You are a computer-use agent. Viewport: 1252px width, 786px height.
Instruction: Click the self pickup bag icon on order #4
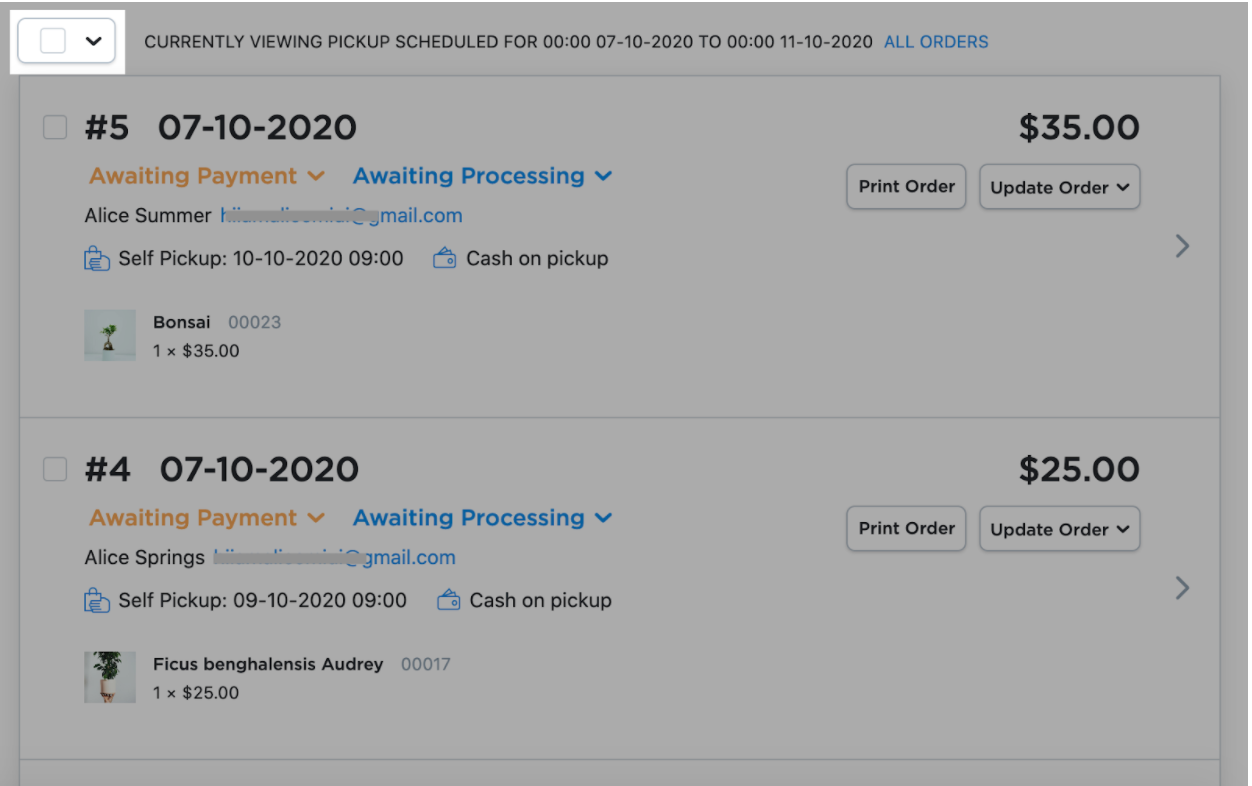pos(97,601)
